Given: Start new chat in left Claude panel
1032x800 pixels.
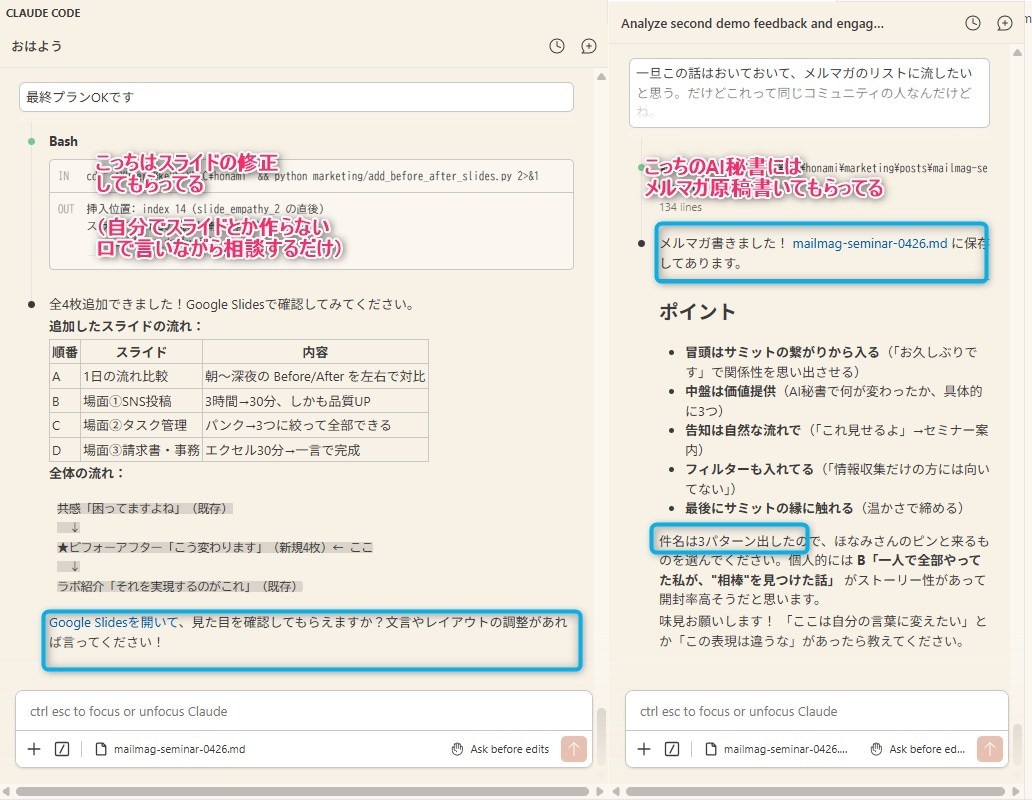Looking at the screenshot, I should pyautogui.click(x=588, y=46).
